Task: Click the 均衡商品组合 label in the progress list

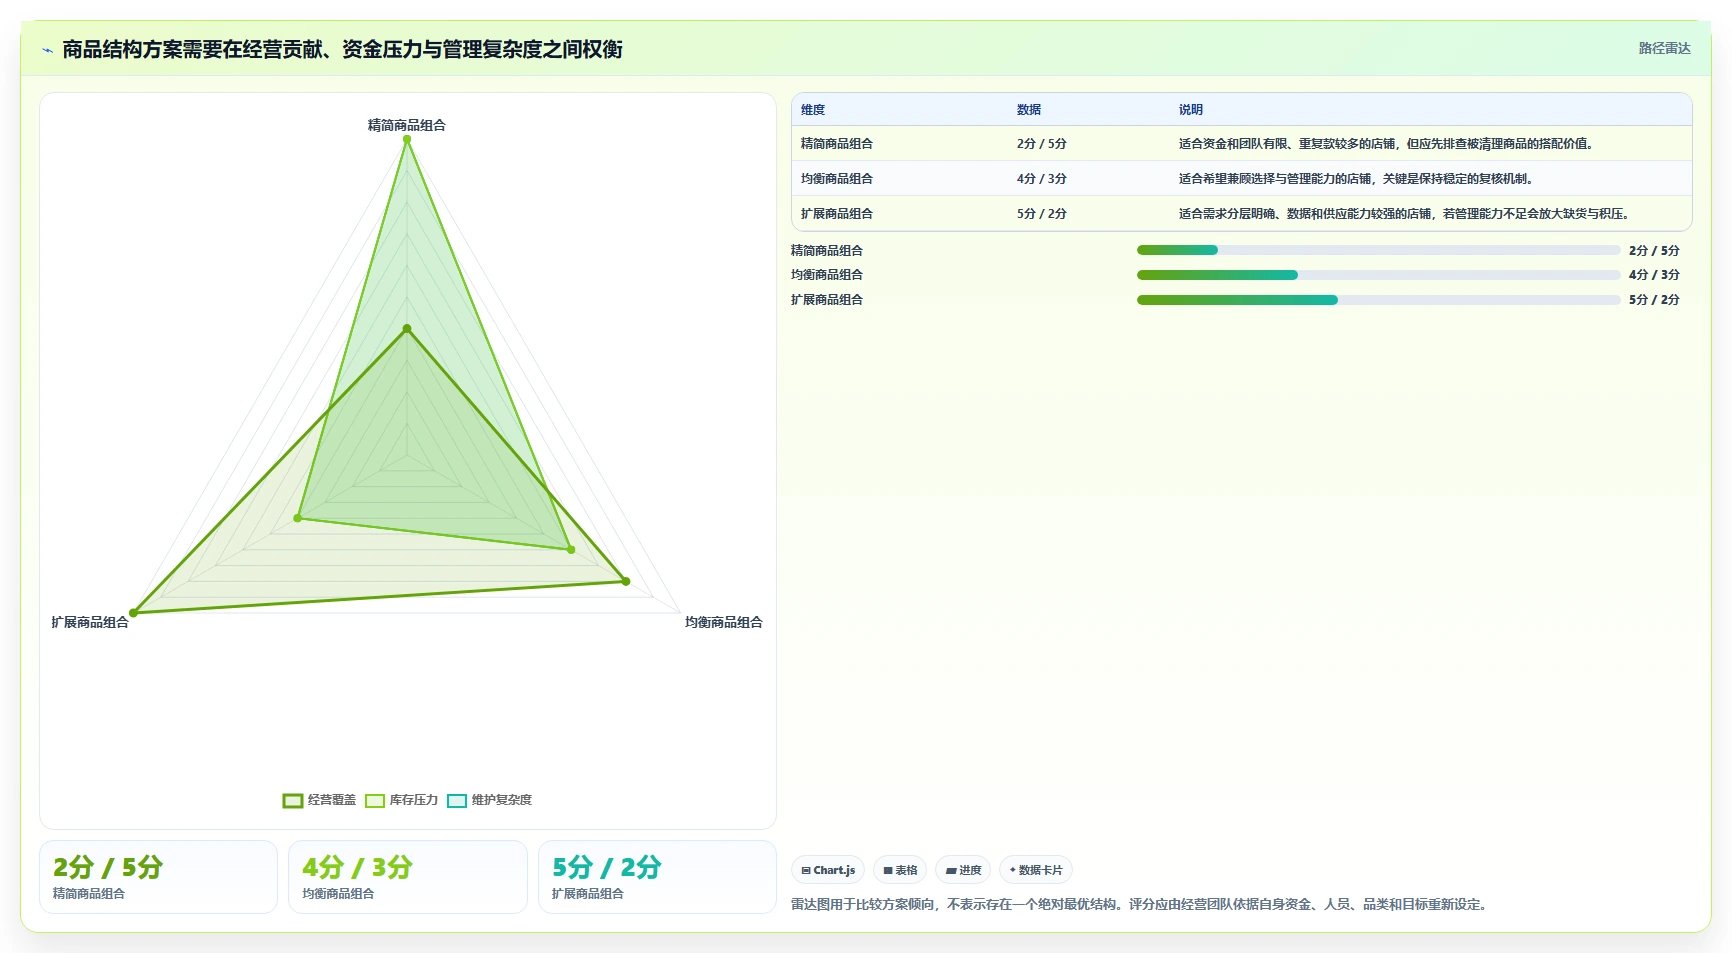Action: [x=827, y=274]
